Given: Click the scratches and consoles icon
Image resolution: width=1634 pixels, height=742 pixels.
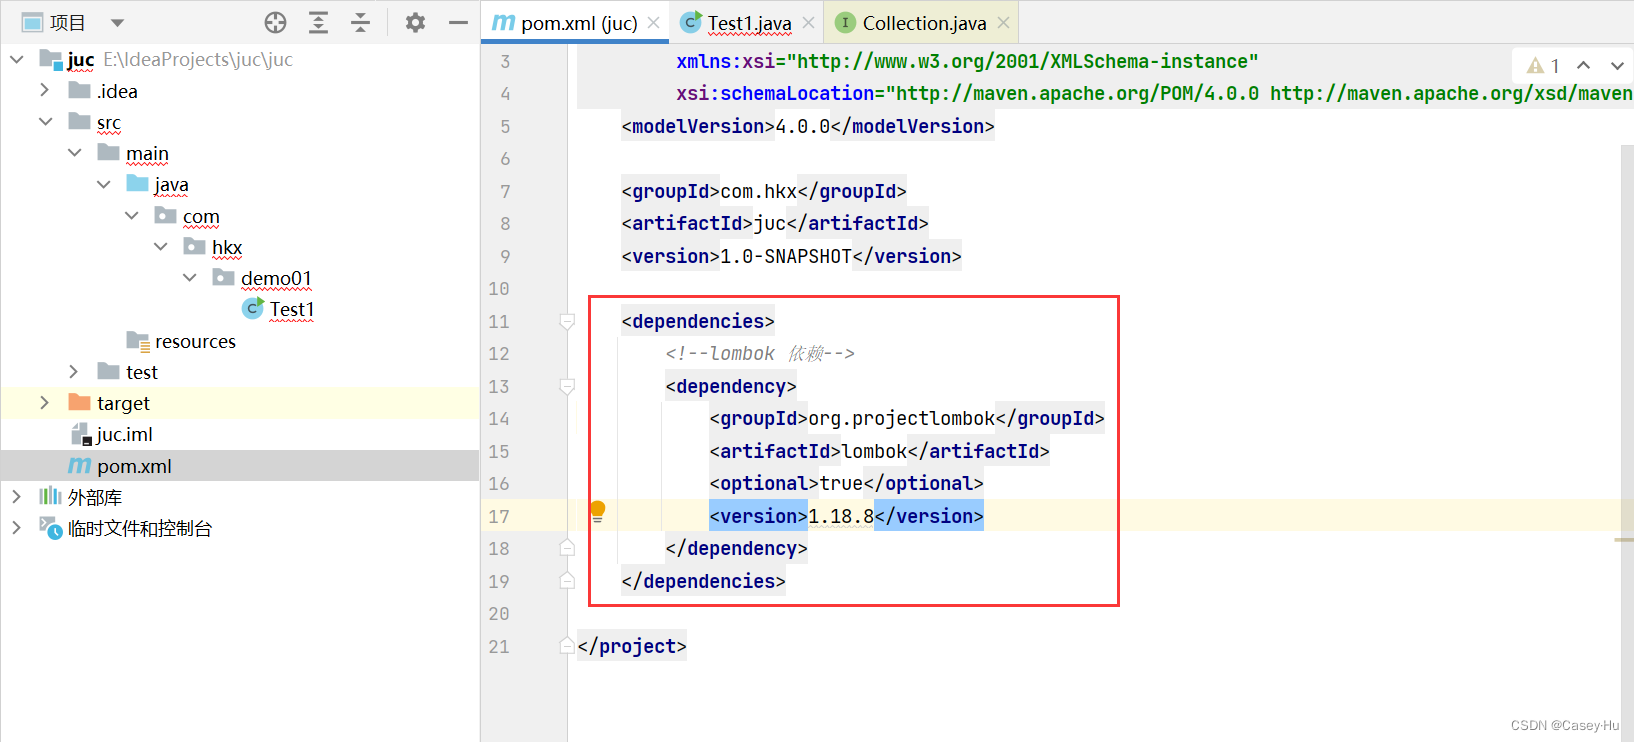Looking at the screenshot, I should [50, 528].
